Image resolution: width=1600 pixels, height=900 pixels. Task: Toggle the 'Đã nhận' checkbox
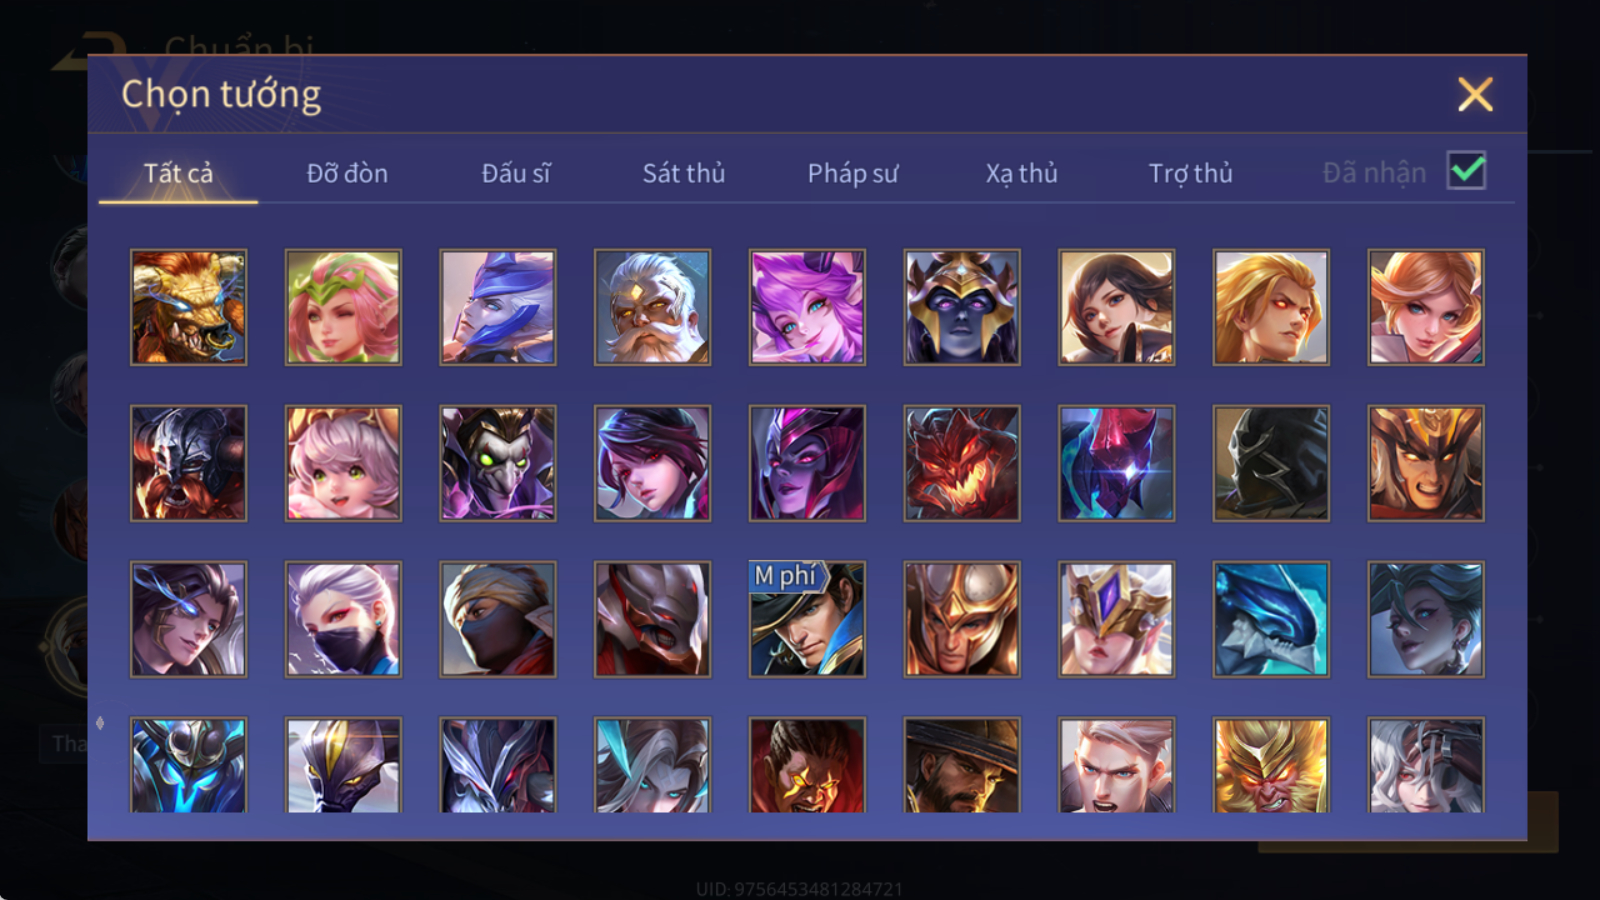[1466, 171]
